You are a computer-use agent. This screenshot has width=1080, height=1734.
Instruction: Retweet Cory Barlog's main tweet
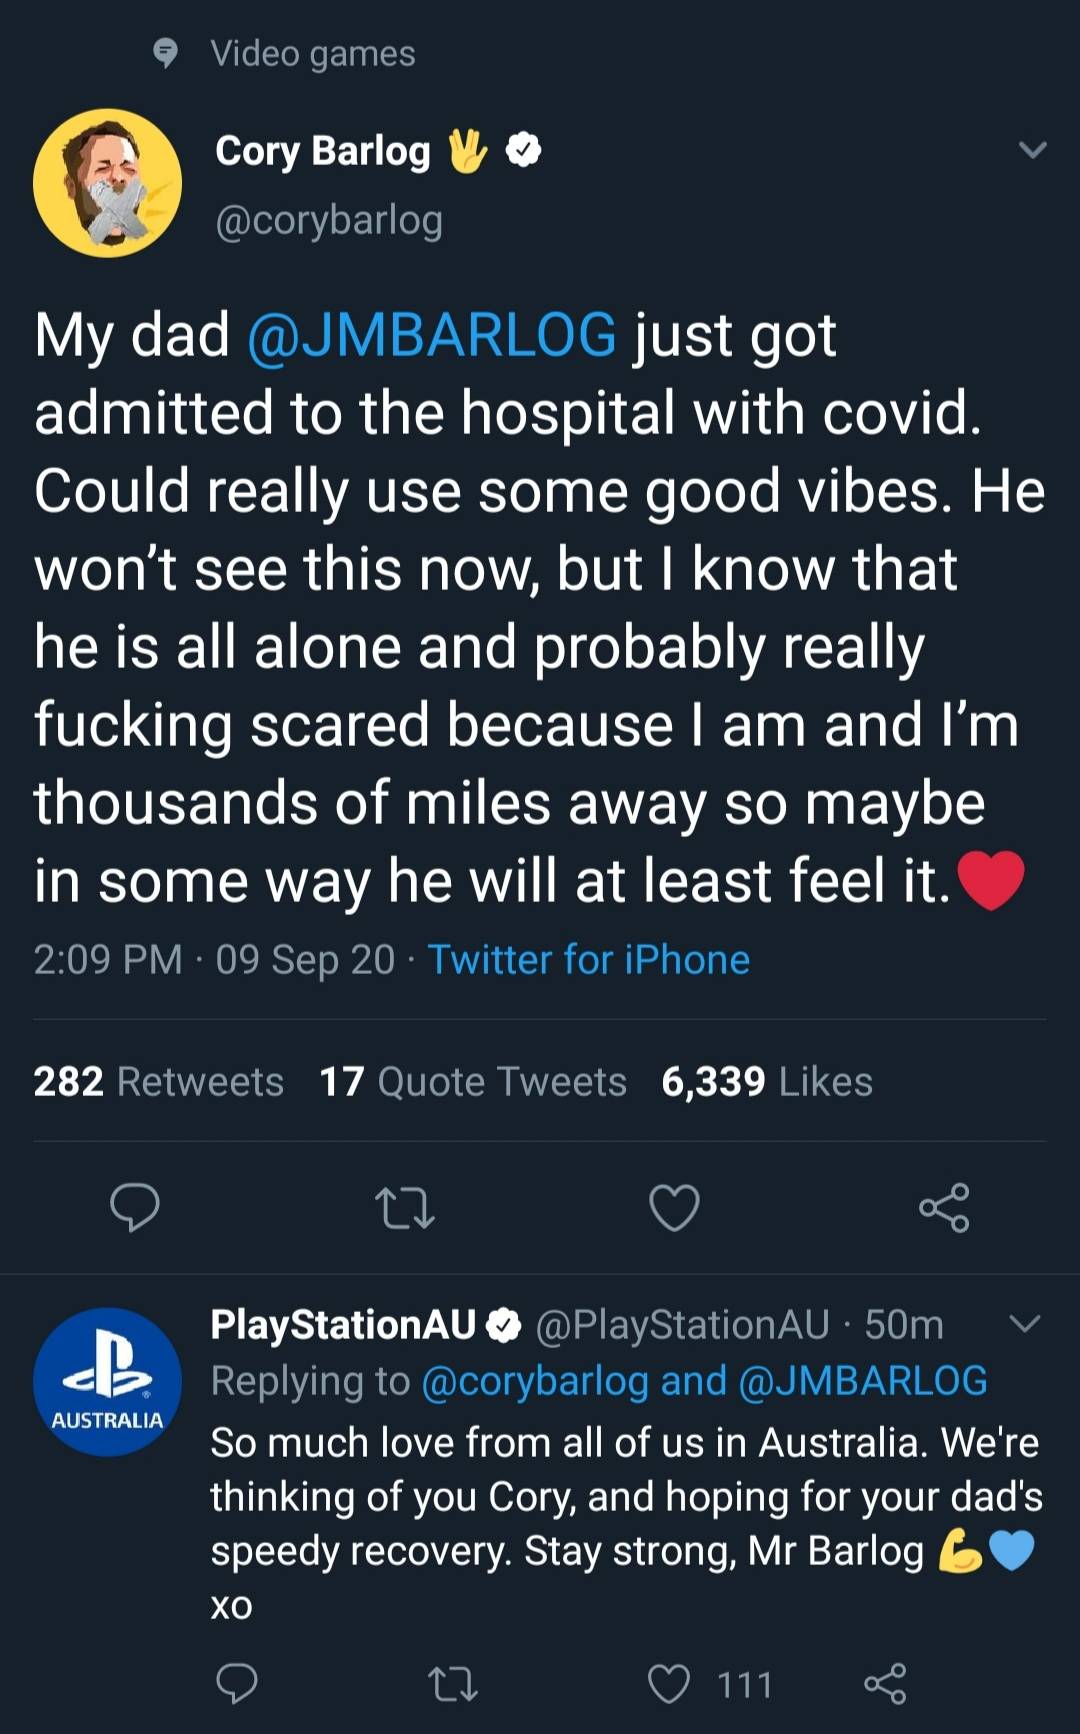[x=404, y=1207]
